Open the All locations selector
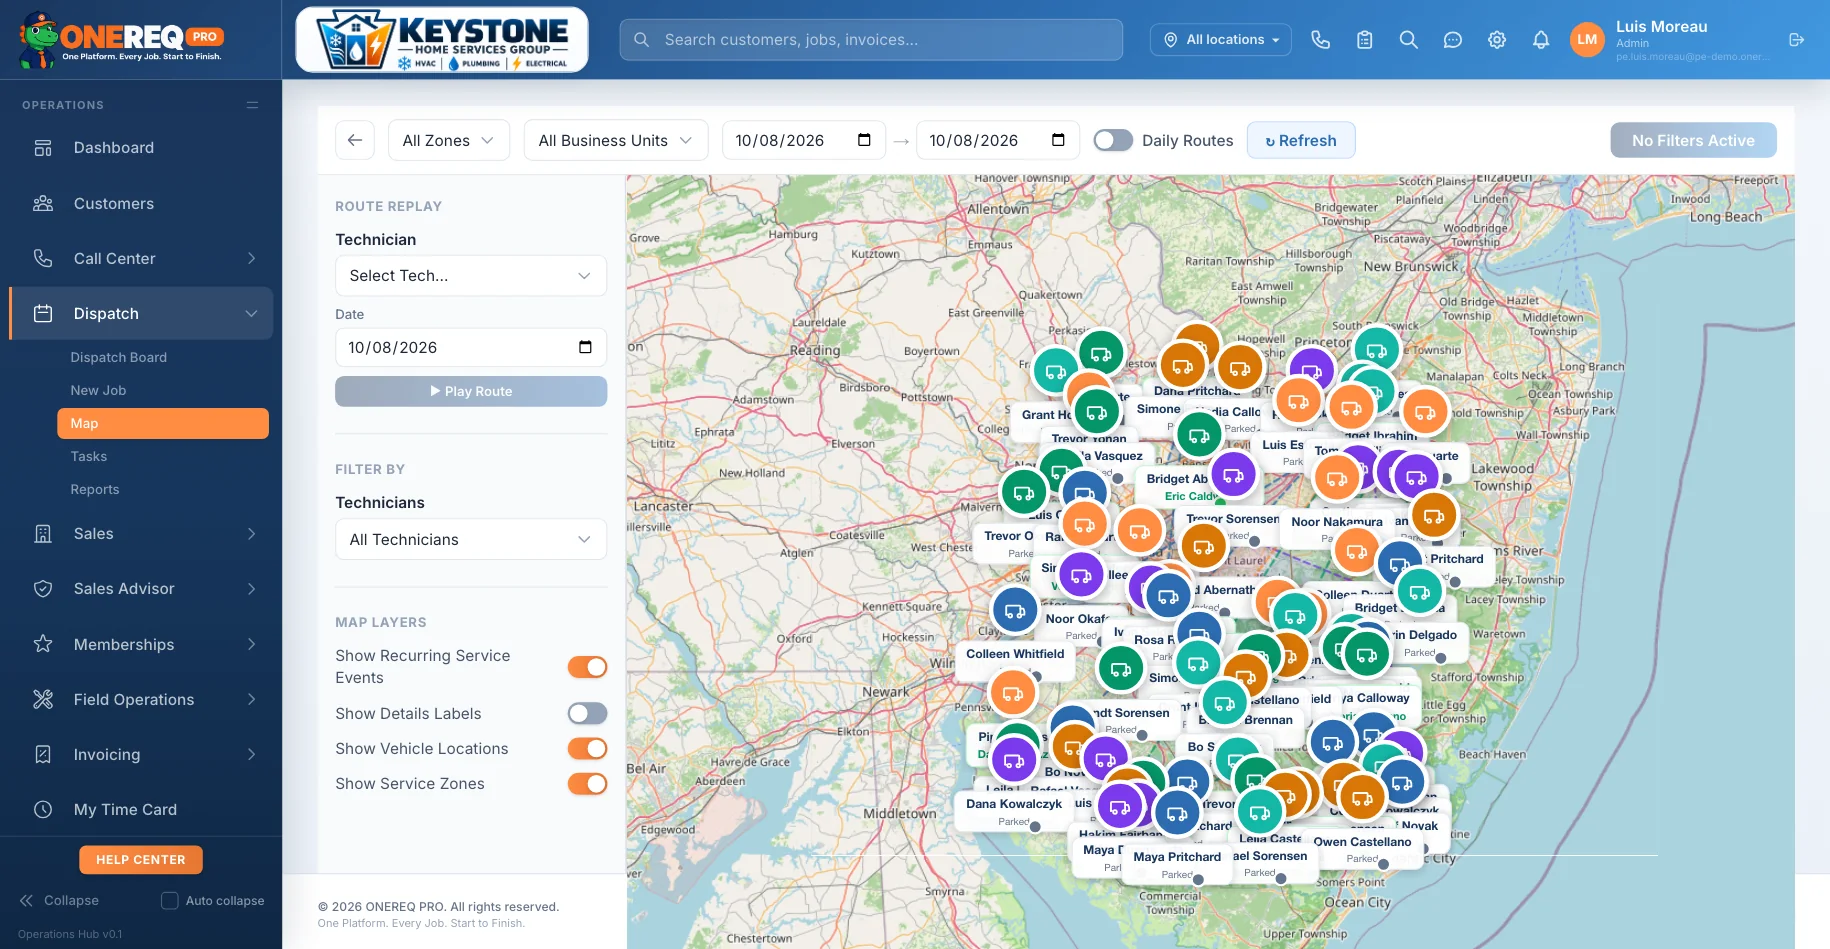Image resolution: width=1830 pixels, height=949 pixels. tap(1221, 40)
